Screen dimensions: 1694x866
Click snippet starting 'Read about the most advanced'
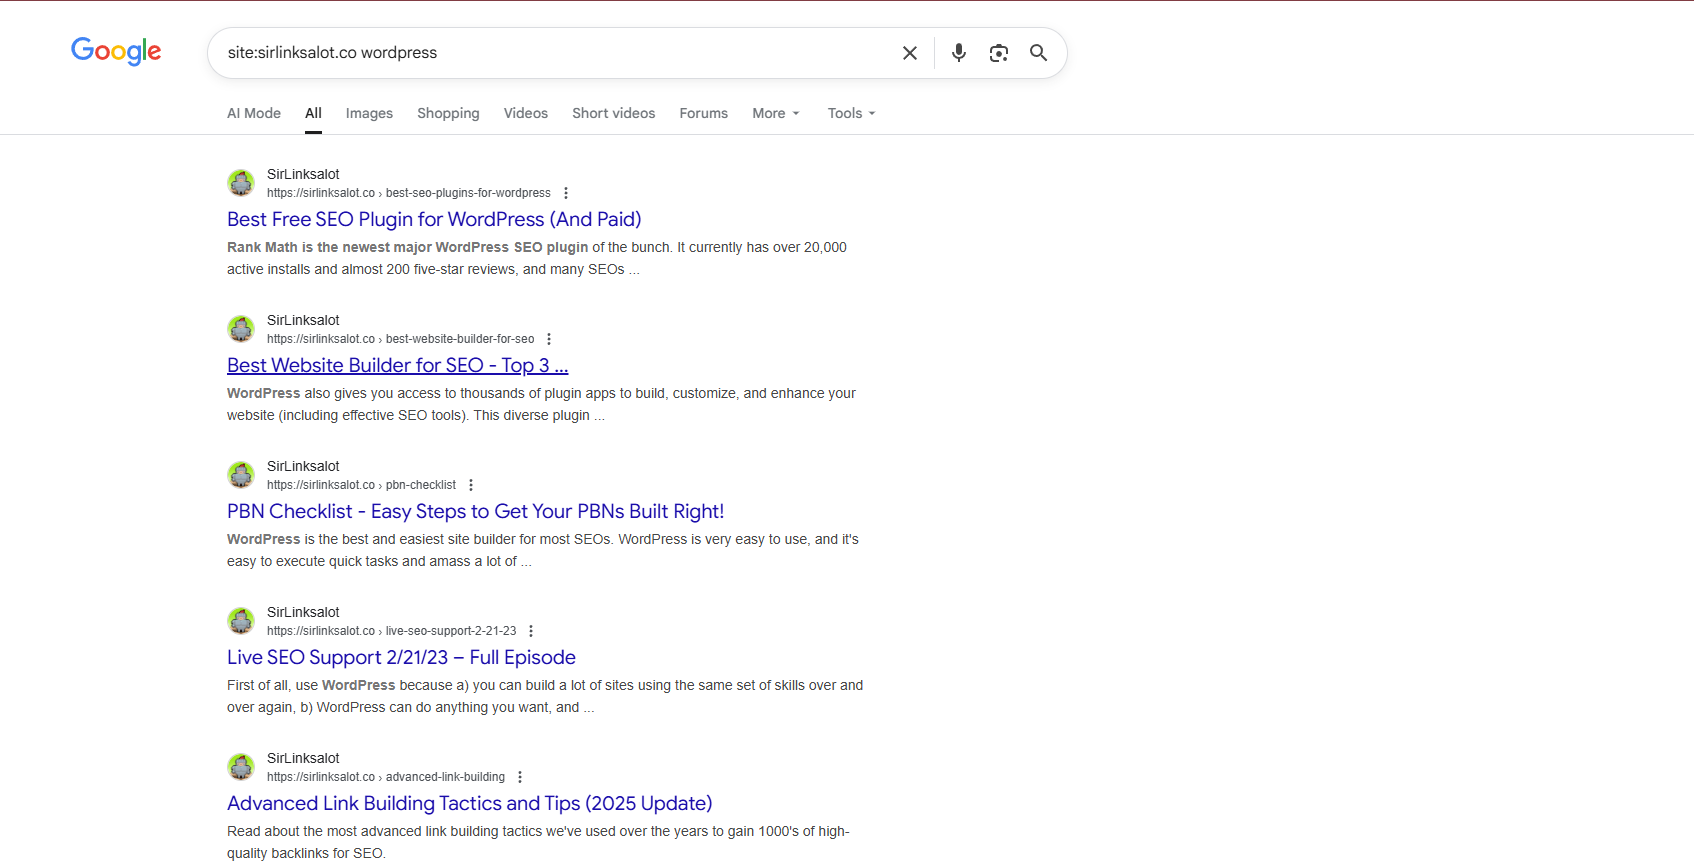pos(538,842)
